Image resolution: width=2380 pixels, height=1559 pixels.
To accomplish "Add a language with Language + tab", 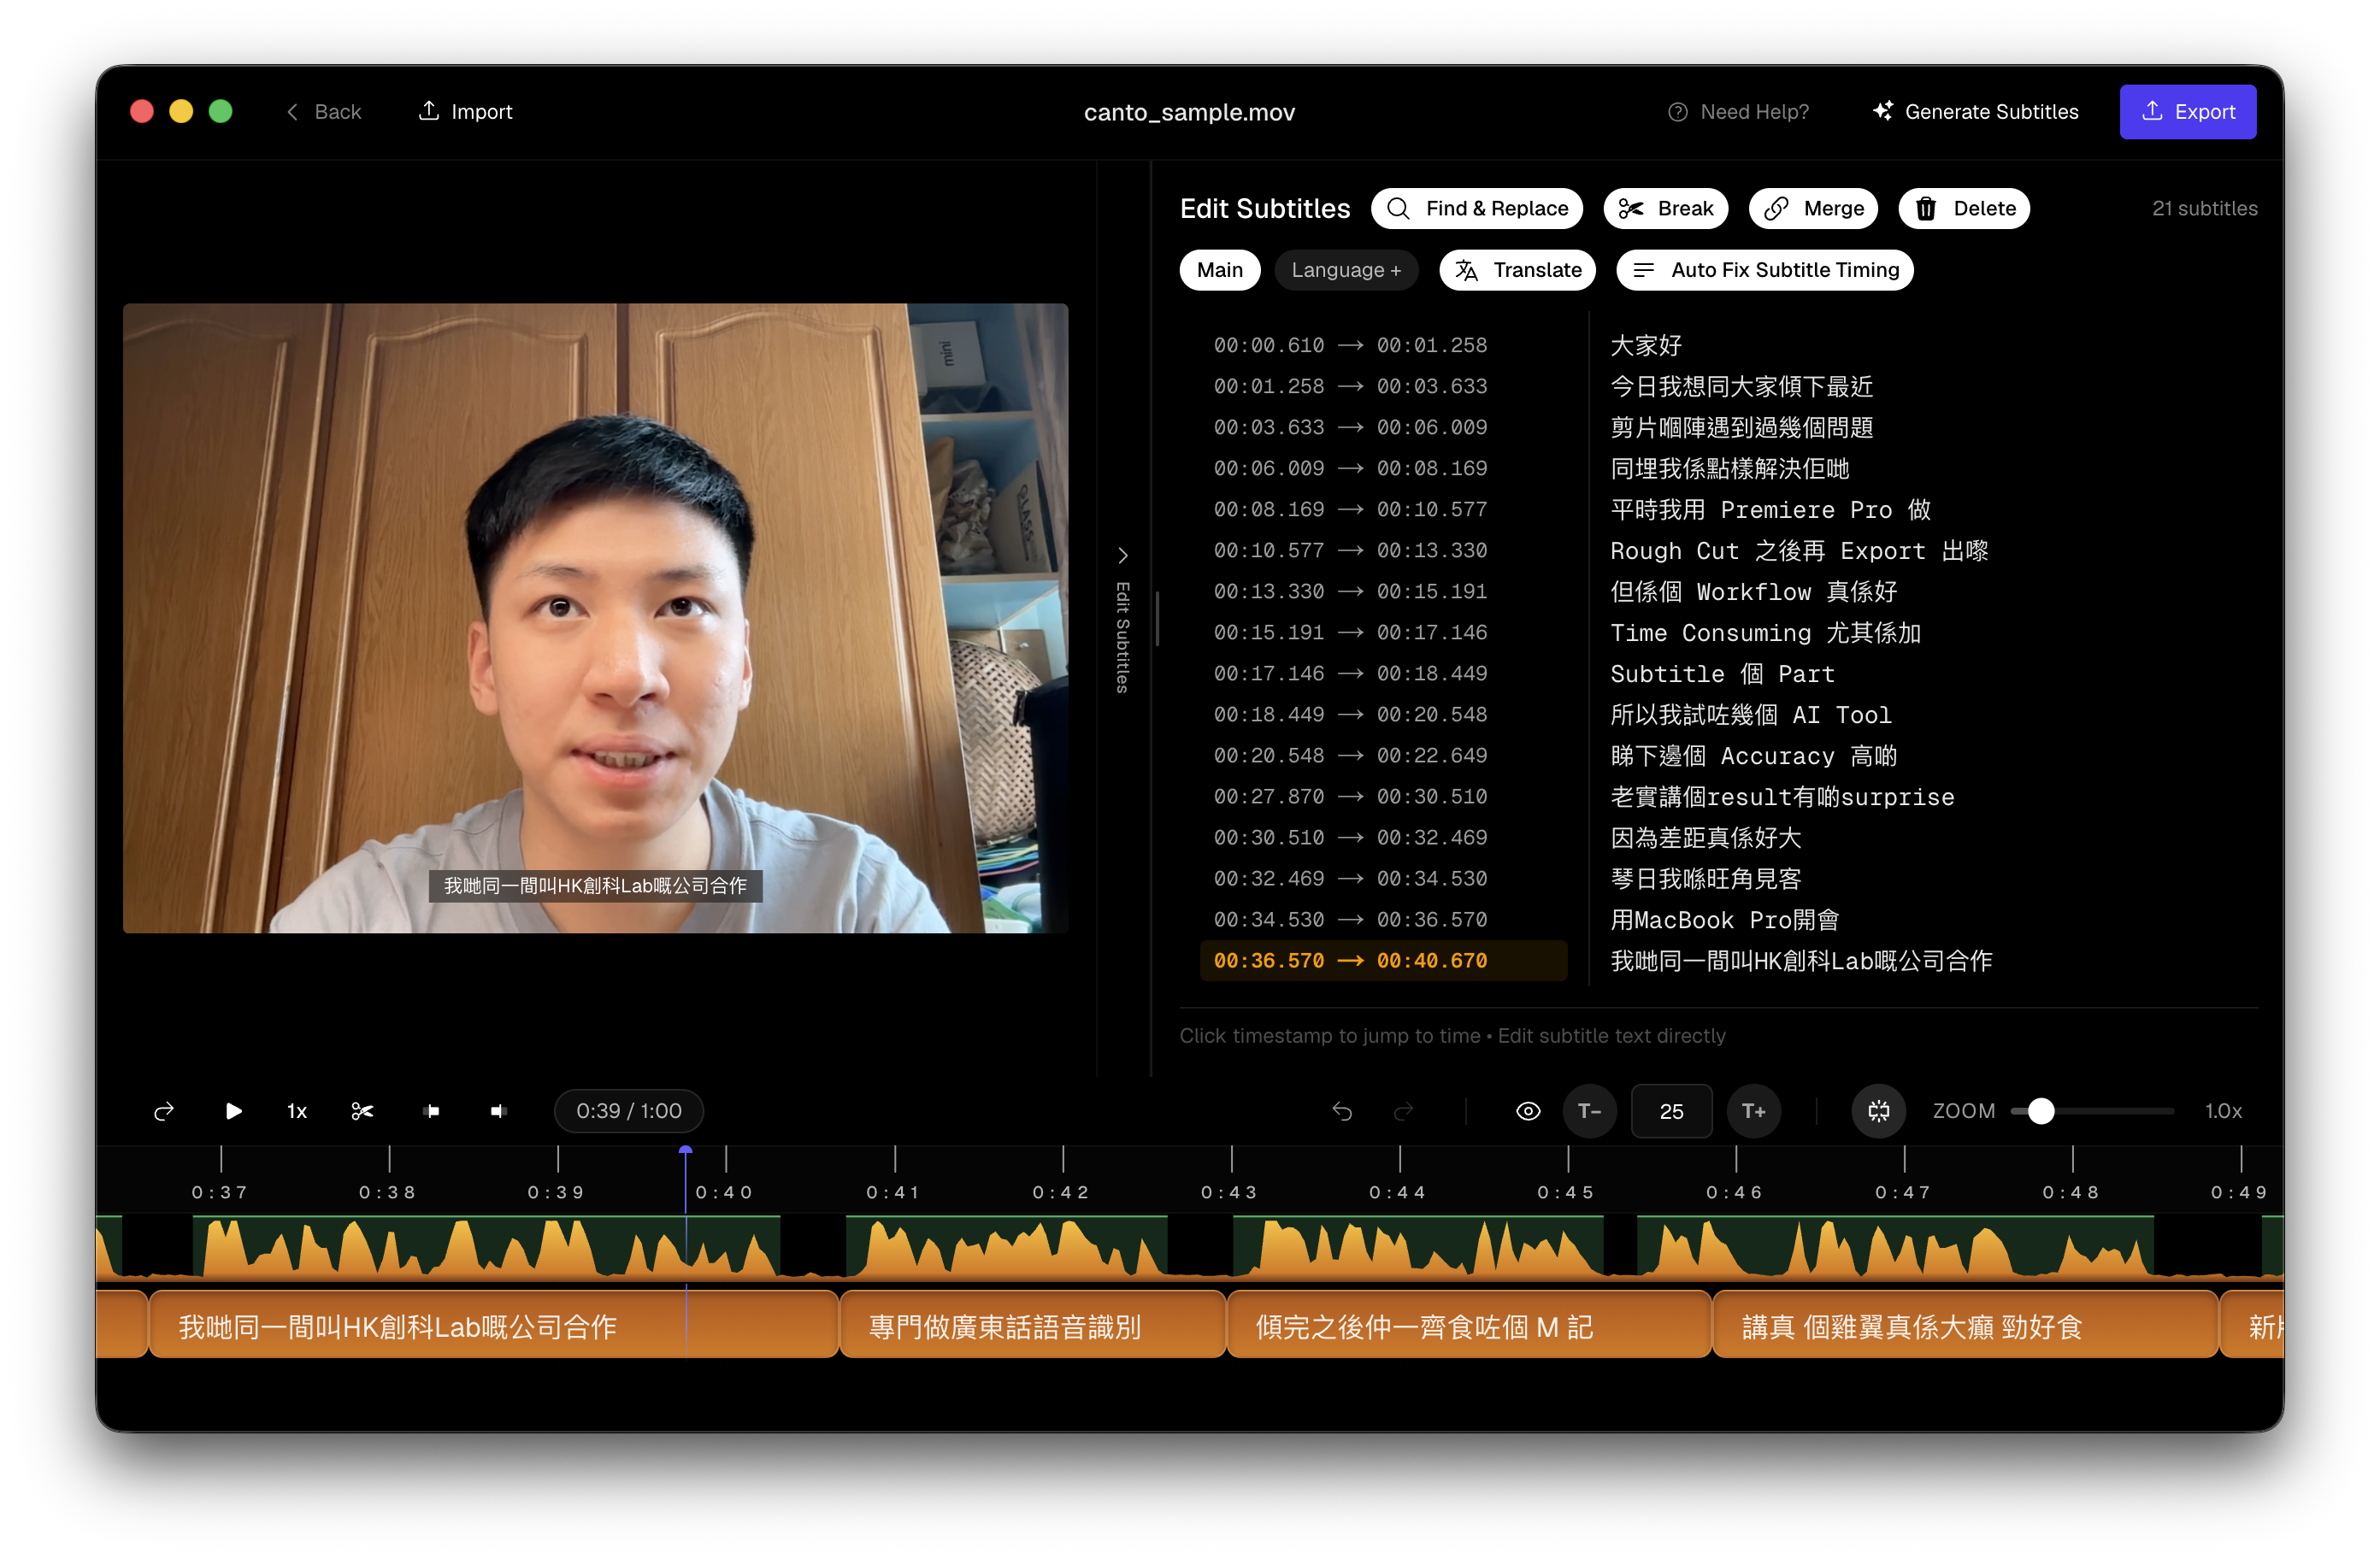I will (x=1346, y=270).
